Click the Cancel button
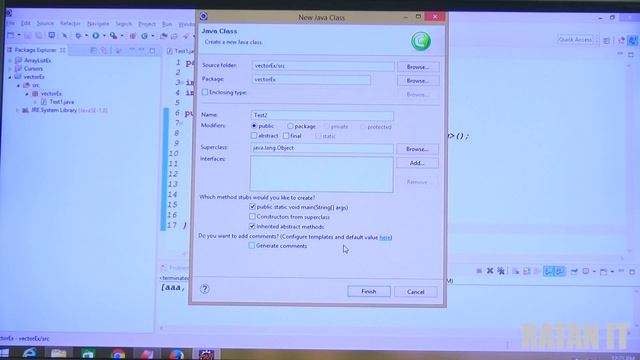The width and height of the screenshot is (640, 360). pos(416,292)
